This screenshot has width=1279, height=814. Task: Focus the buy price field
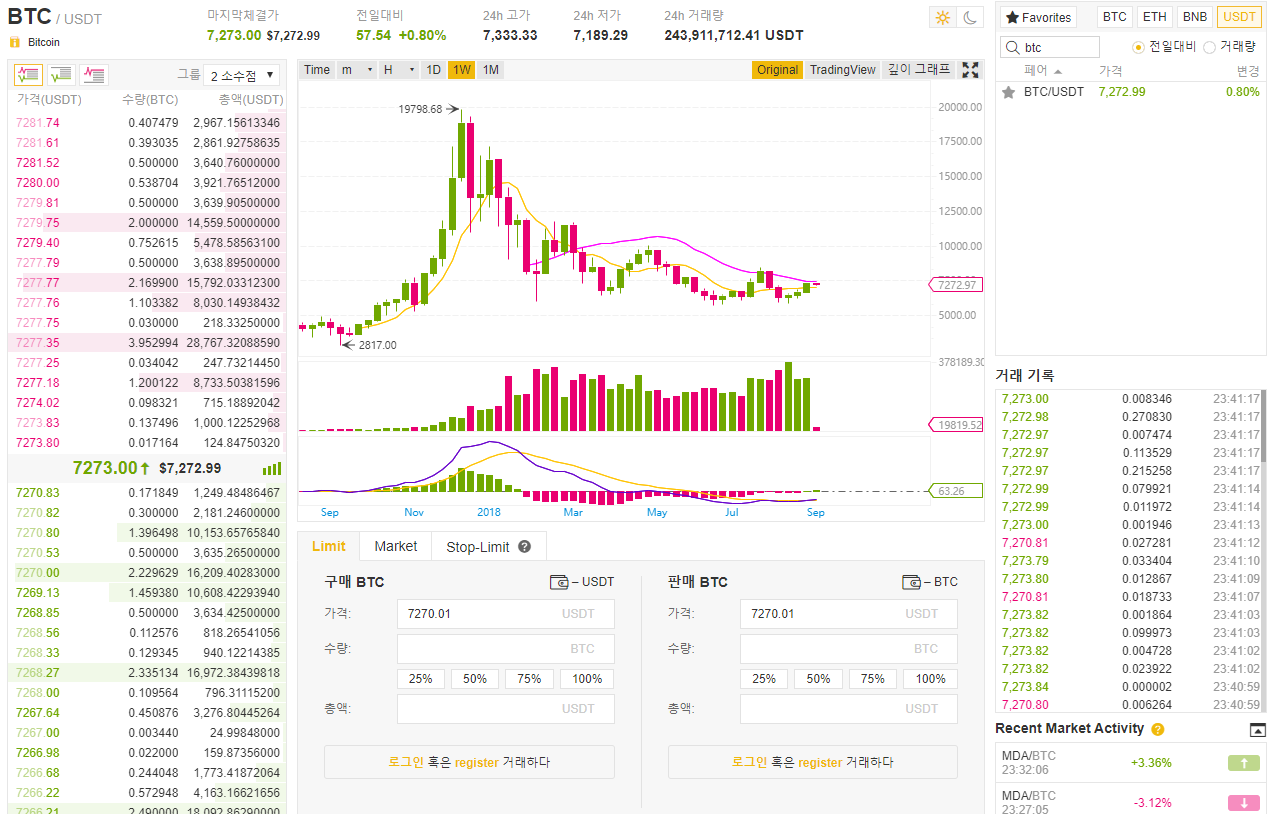click(x=506, y=614)
